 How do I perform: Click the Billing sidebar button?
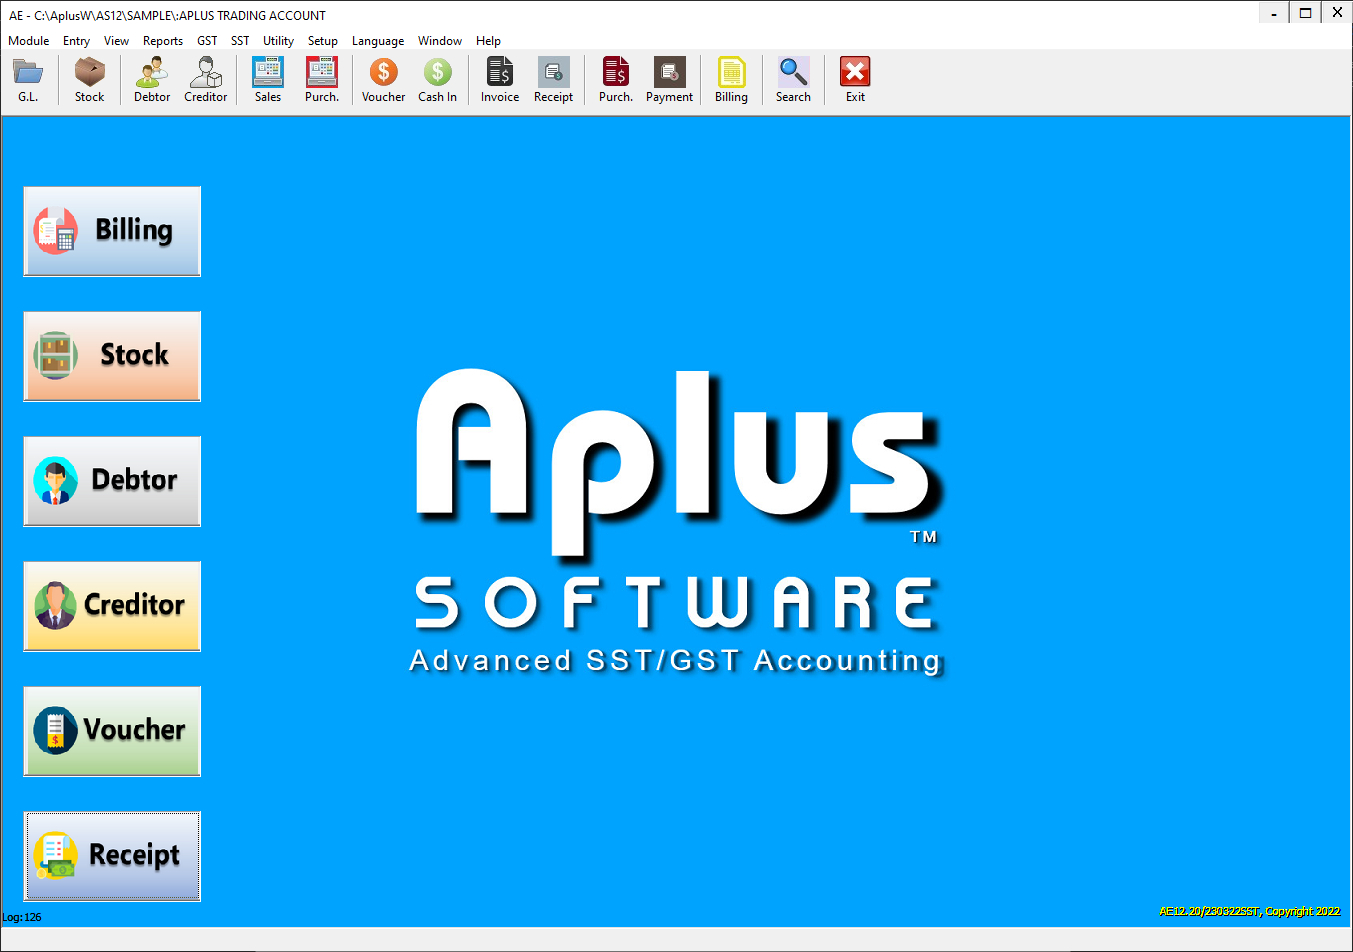pos(111,231)
